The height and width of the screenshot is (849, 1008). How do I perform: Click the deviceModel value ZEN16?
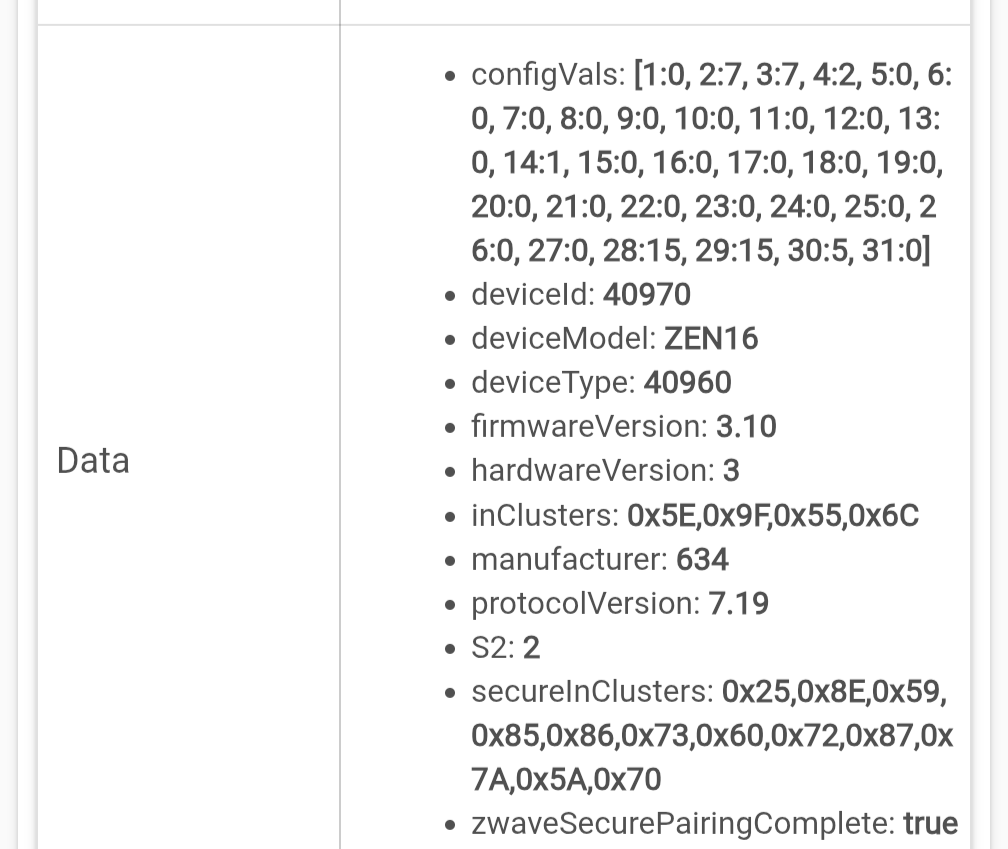tap(711, 339)
